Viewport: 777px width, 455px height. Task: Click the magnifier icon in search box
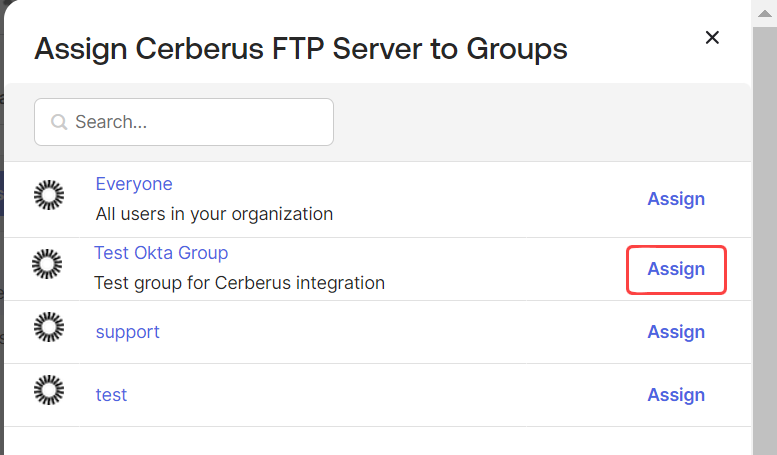point(59,122)
